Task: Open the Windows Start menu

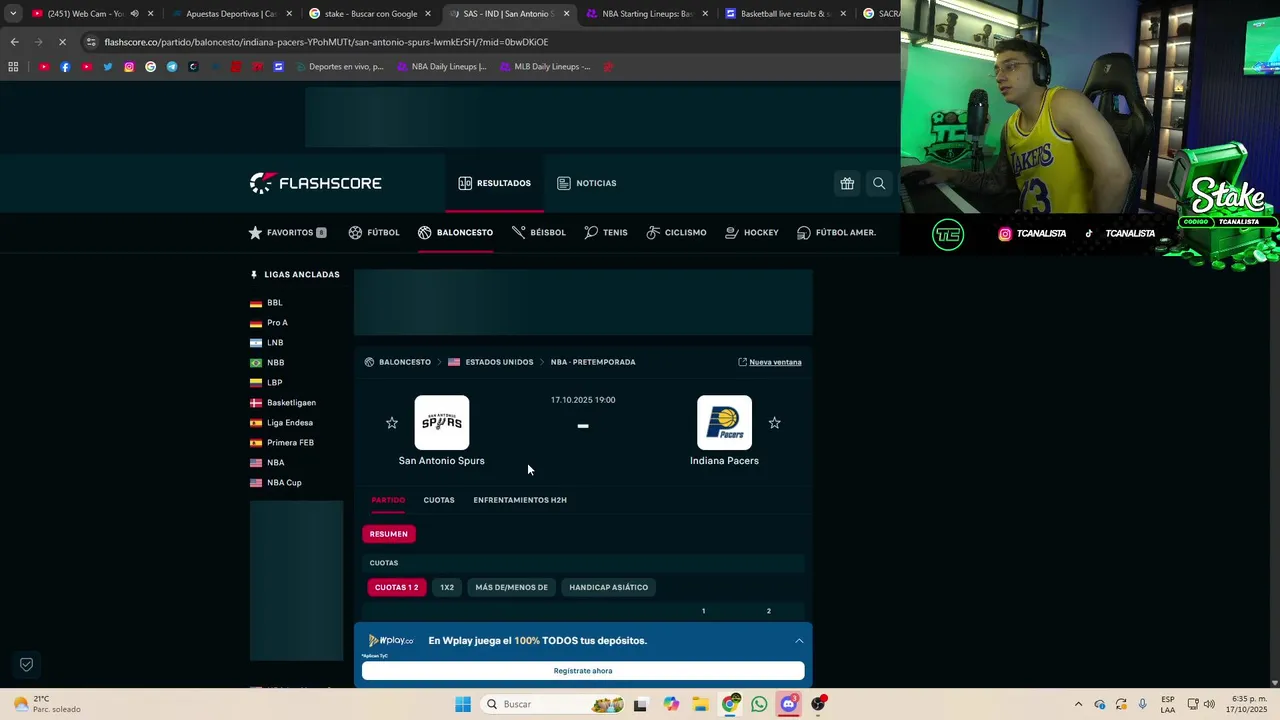Action: tap(463, 704)
